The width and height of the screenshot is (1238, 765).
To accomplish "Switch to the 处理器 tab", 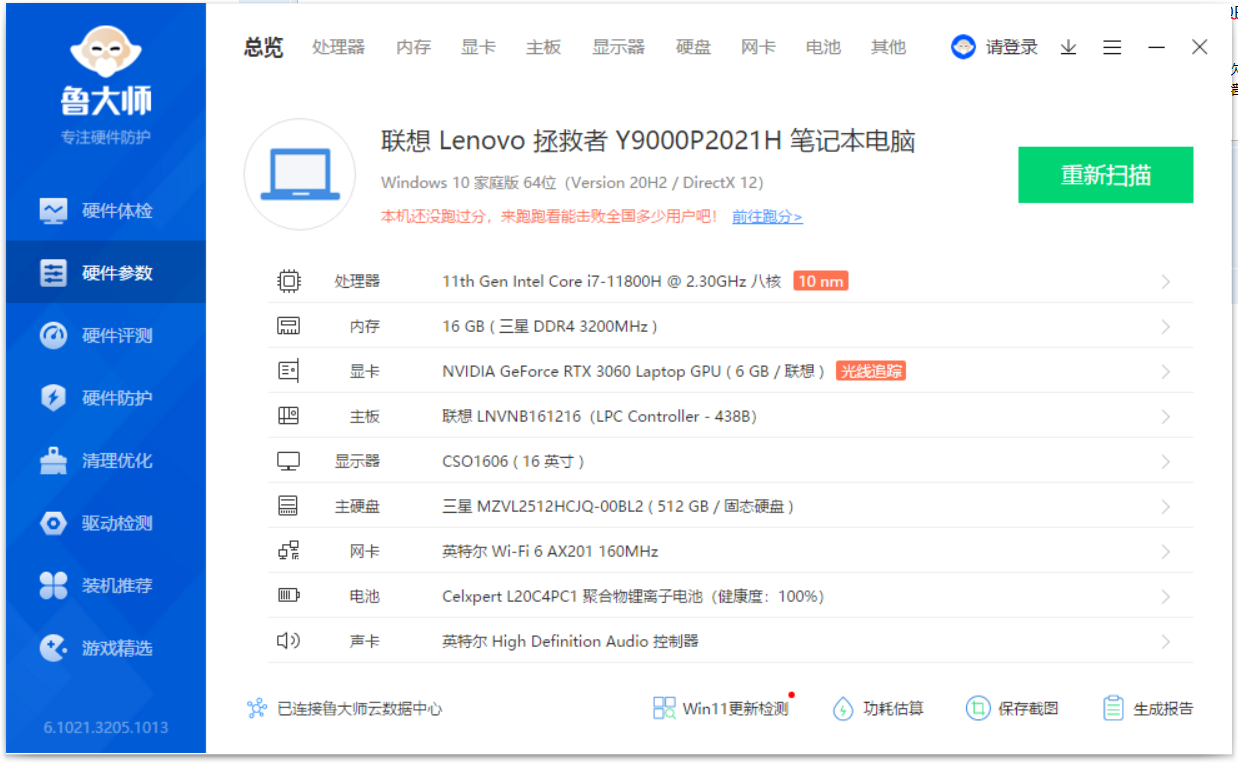I will (338, 47).
